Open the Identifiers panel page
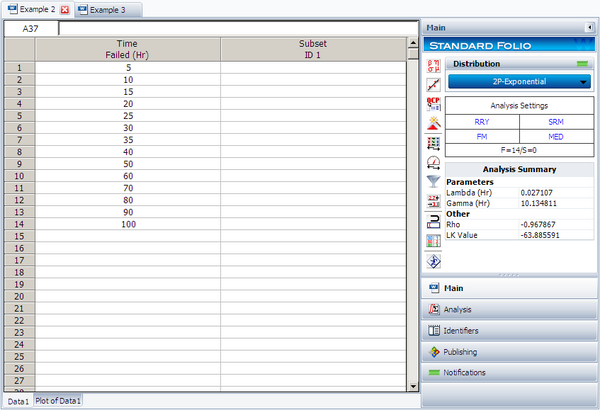600x410 pixels. 510,331
